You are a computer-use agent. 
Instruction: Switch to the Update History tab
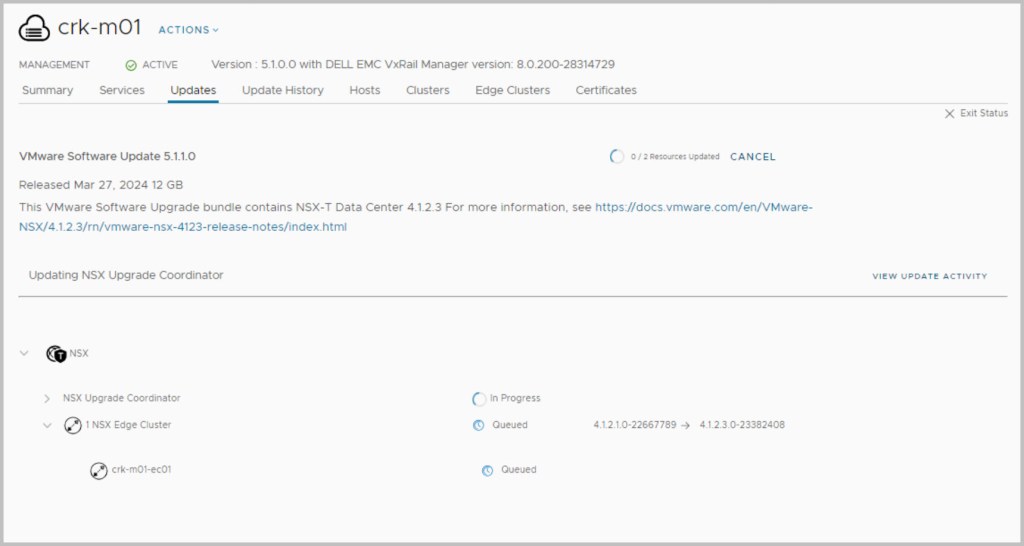point(283,90)
